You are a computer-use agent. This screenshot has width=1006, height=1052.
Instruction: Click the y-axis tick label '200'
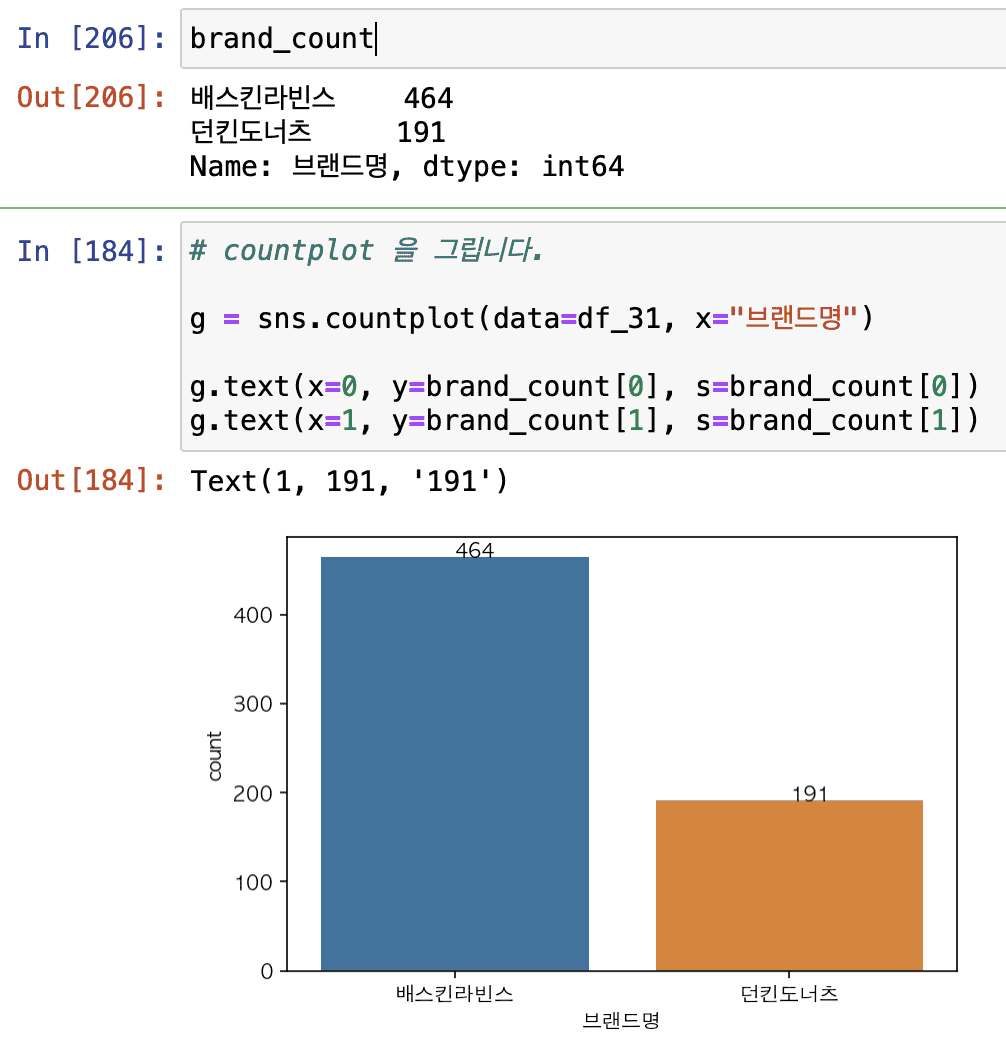click(x=252, y=794)
